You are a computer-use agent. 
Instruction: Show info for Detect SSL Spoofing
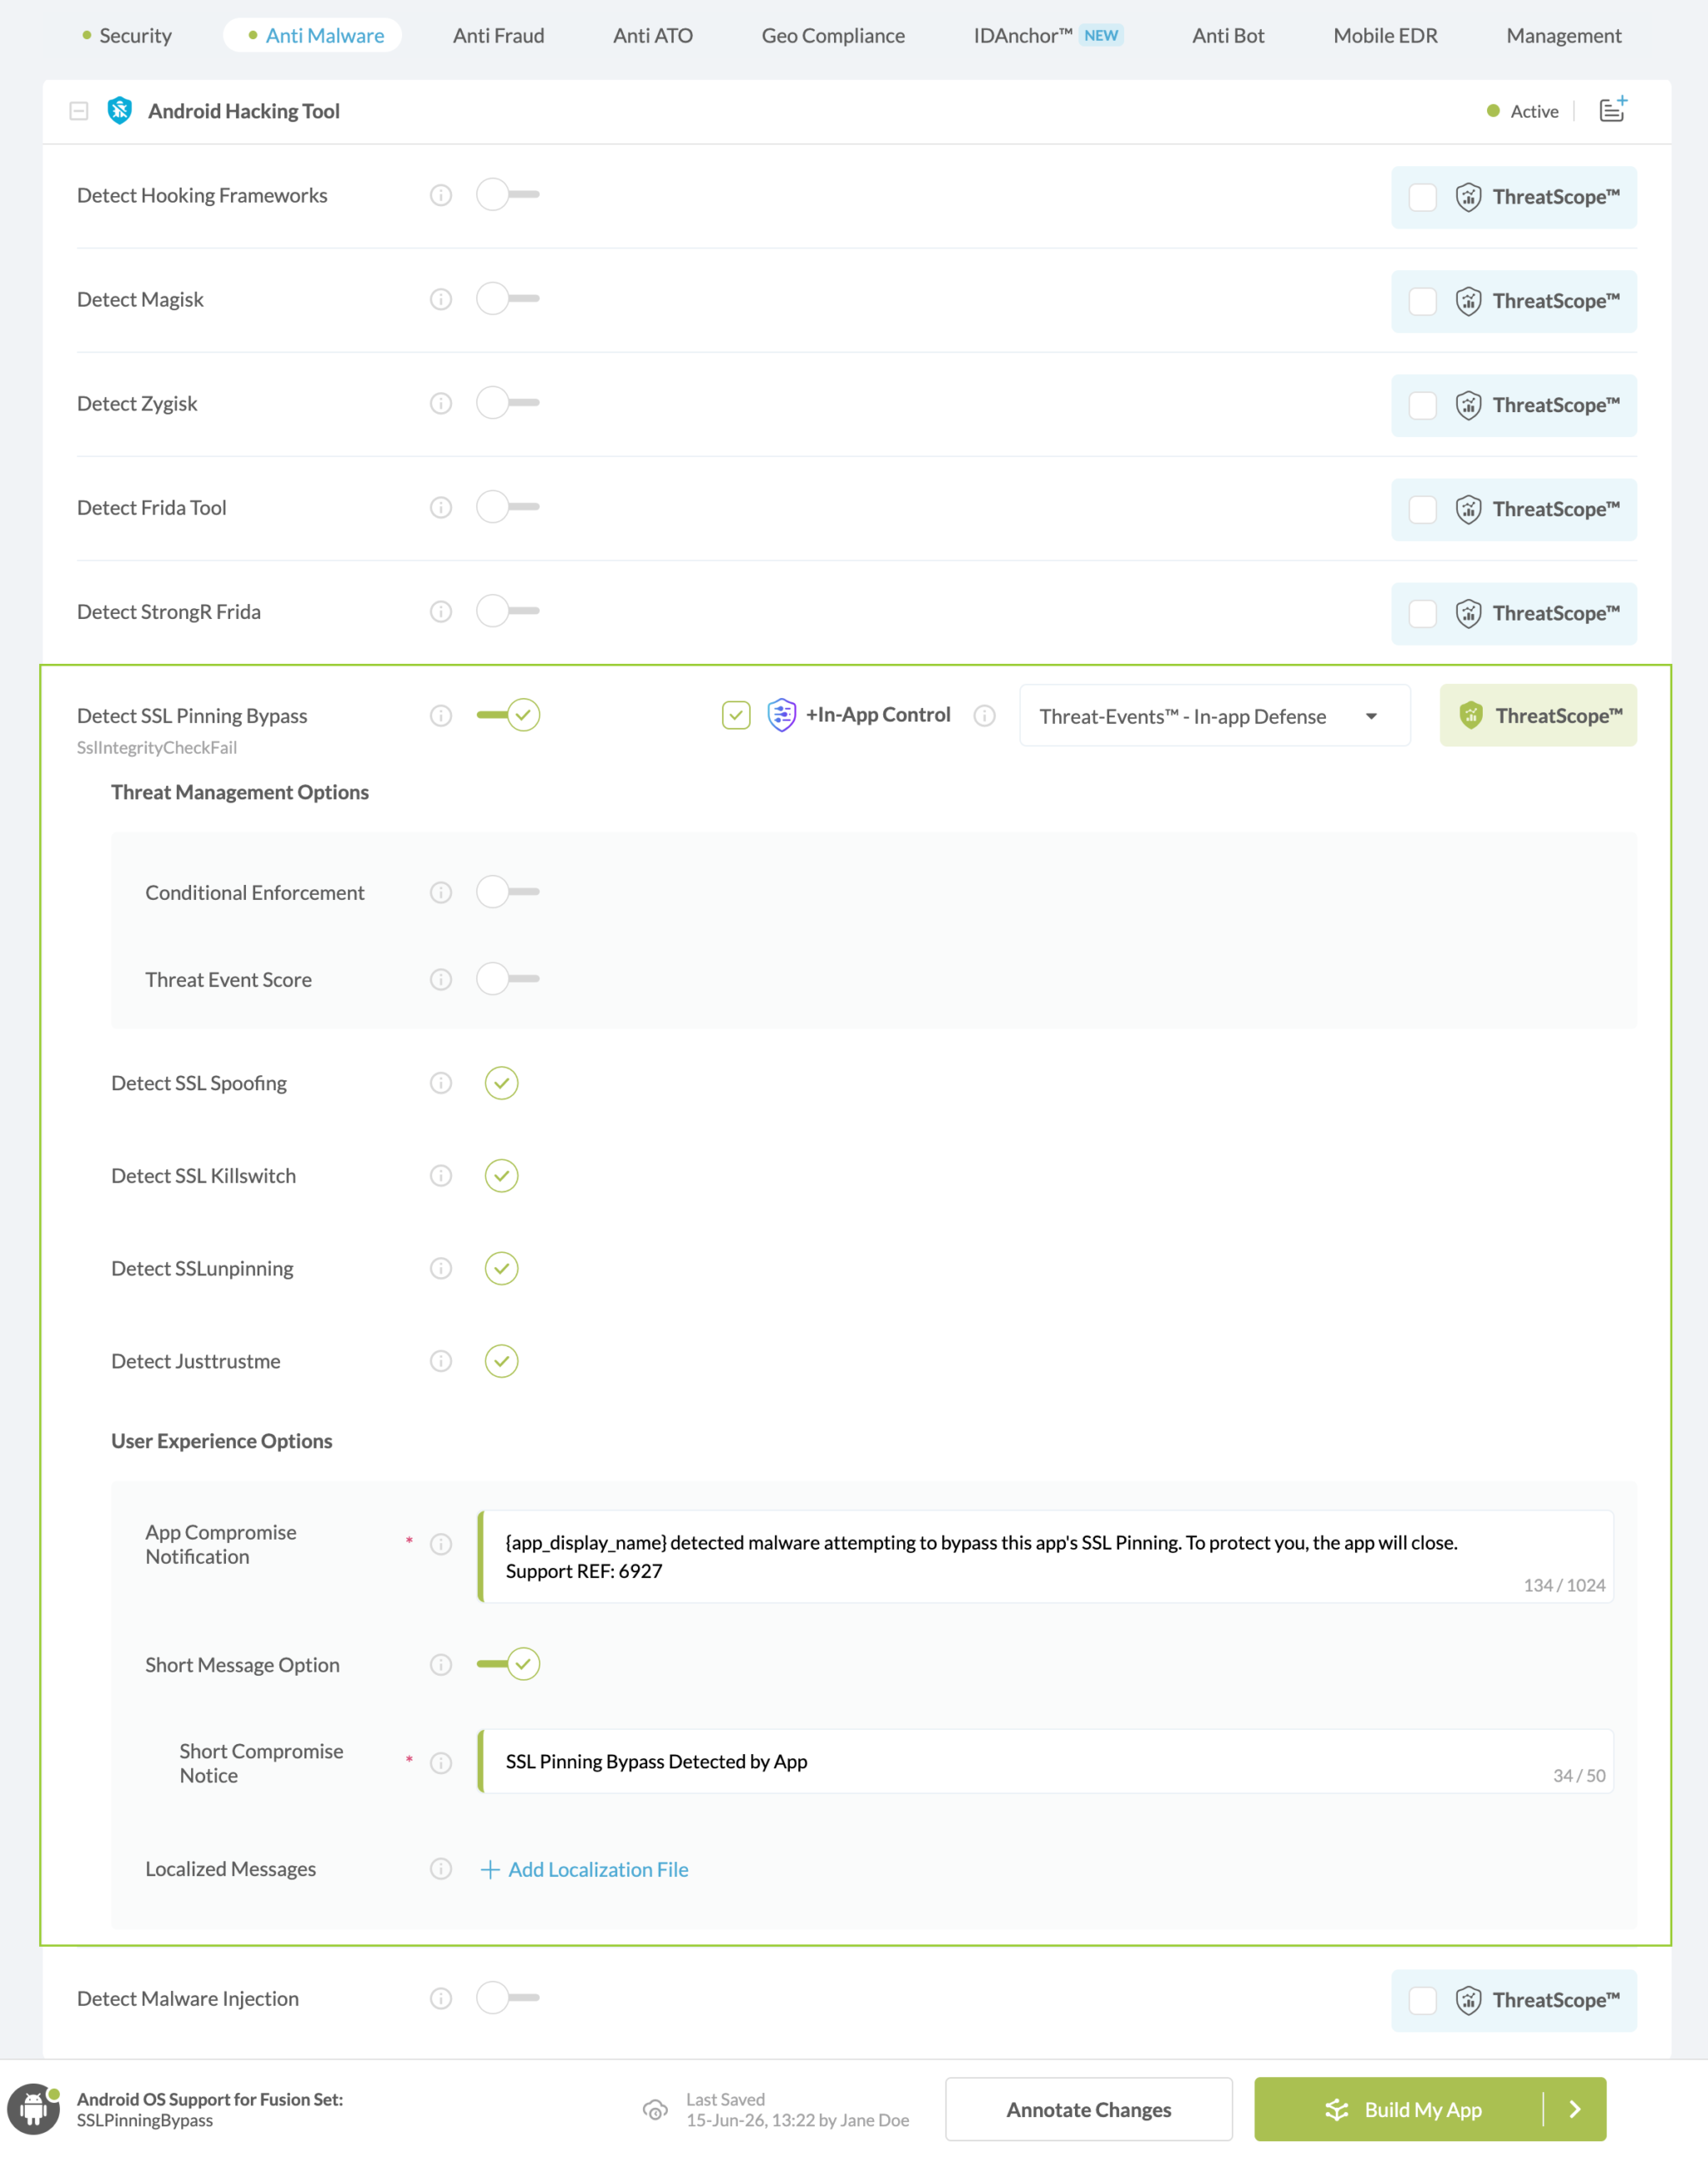point(441,1083)
